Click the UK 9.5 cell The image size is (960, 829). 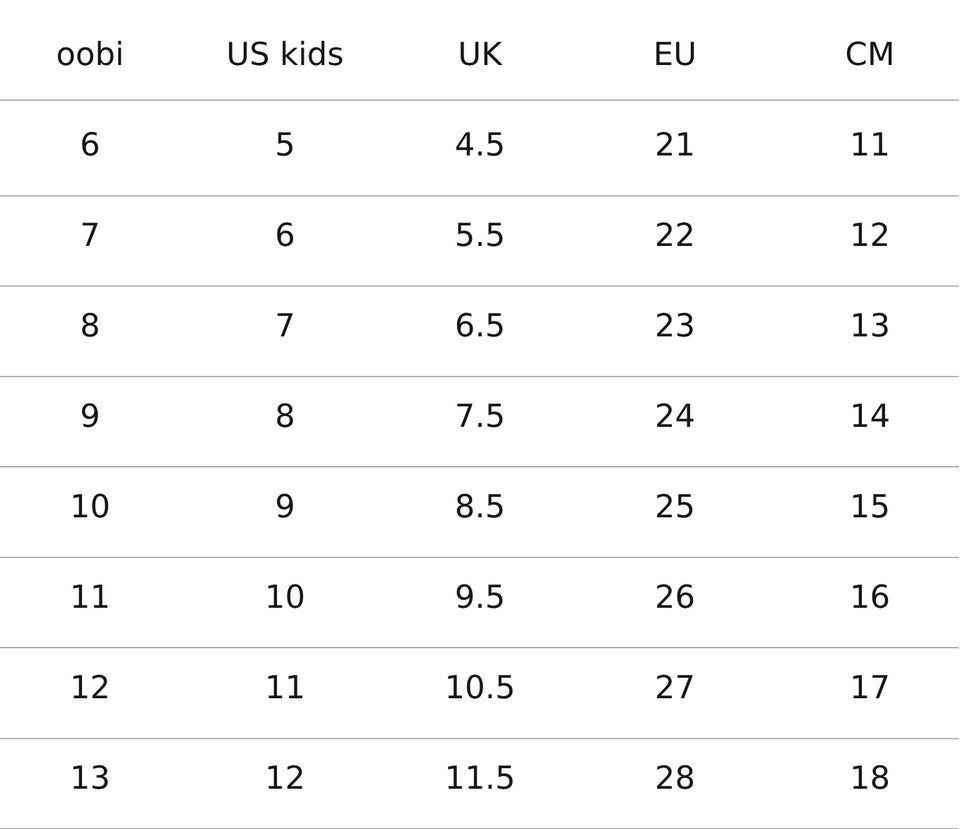tap(480, 597)
